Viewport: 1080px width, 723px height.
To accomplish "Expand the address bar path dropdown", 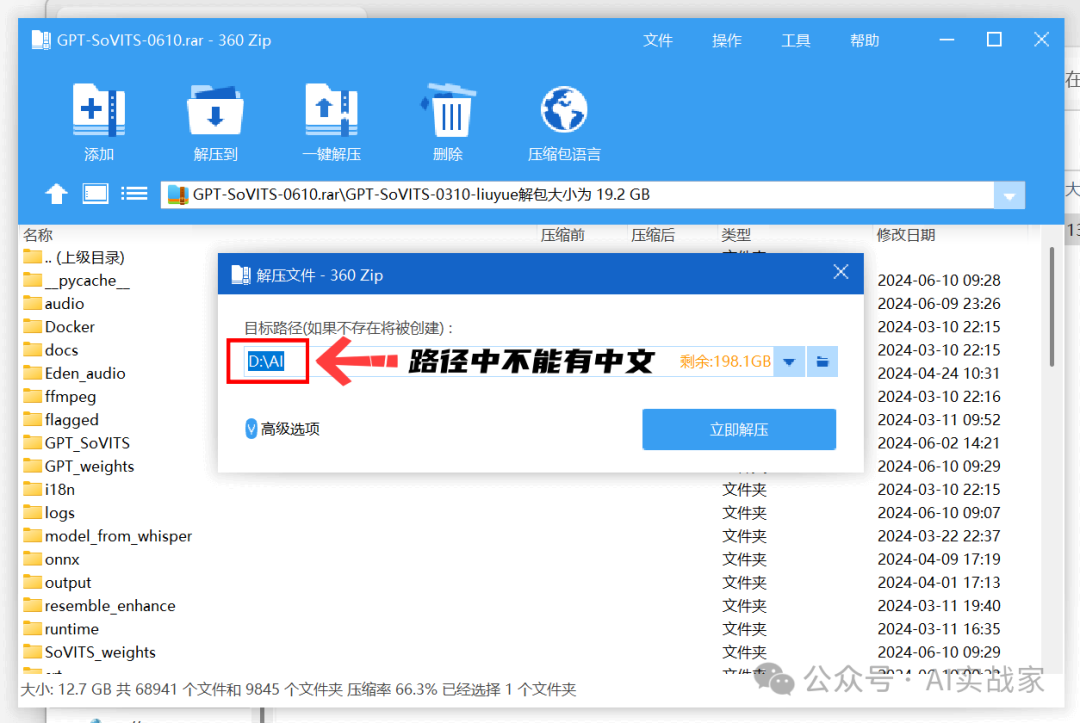I will coord(1009,196).
